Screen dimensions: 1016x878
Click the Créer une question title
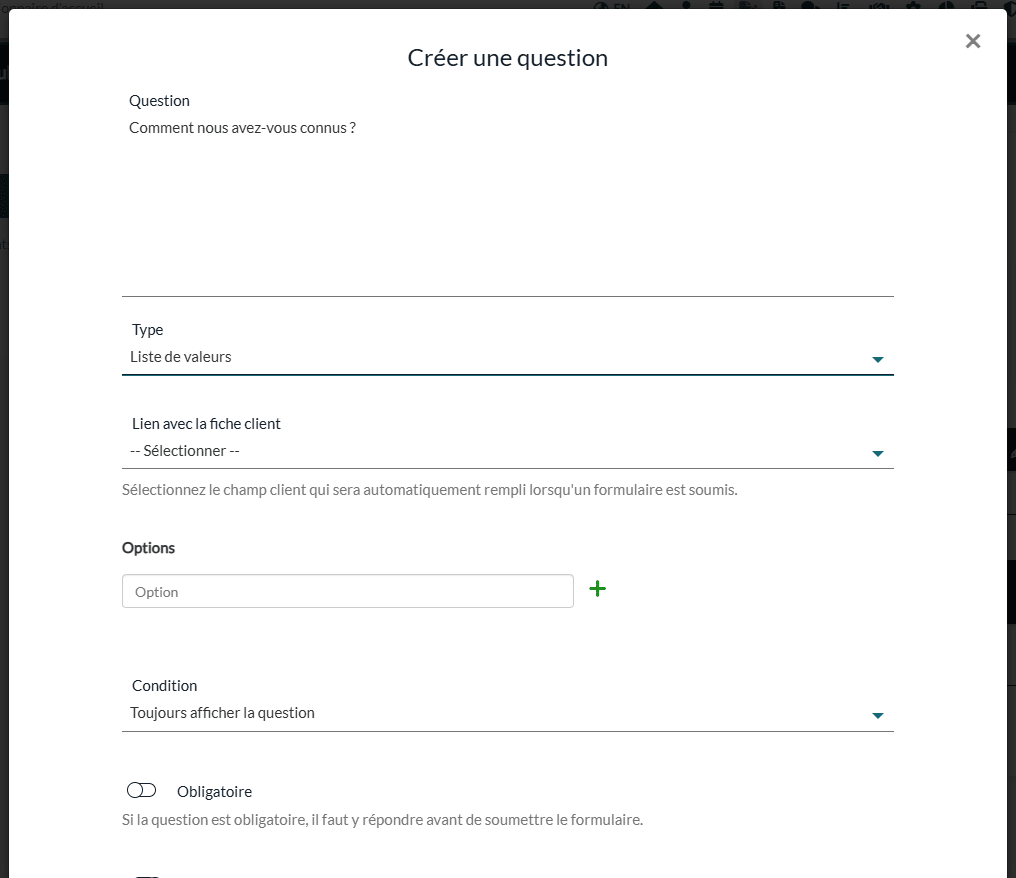[x=507, y=58]
